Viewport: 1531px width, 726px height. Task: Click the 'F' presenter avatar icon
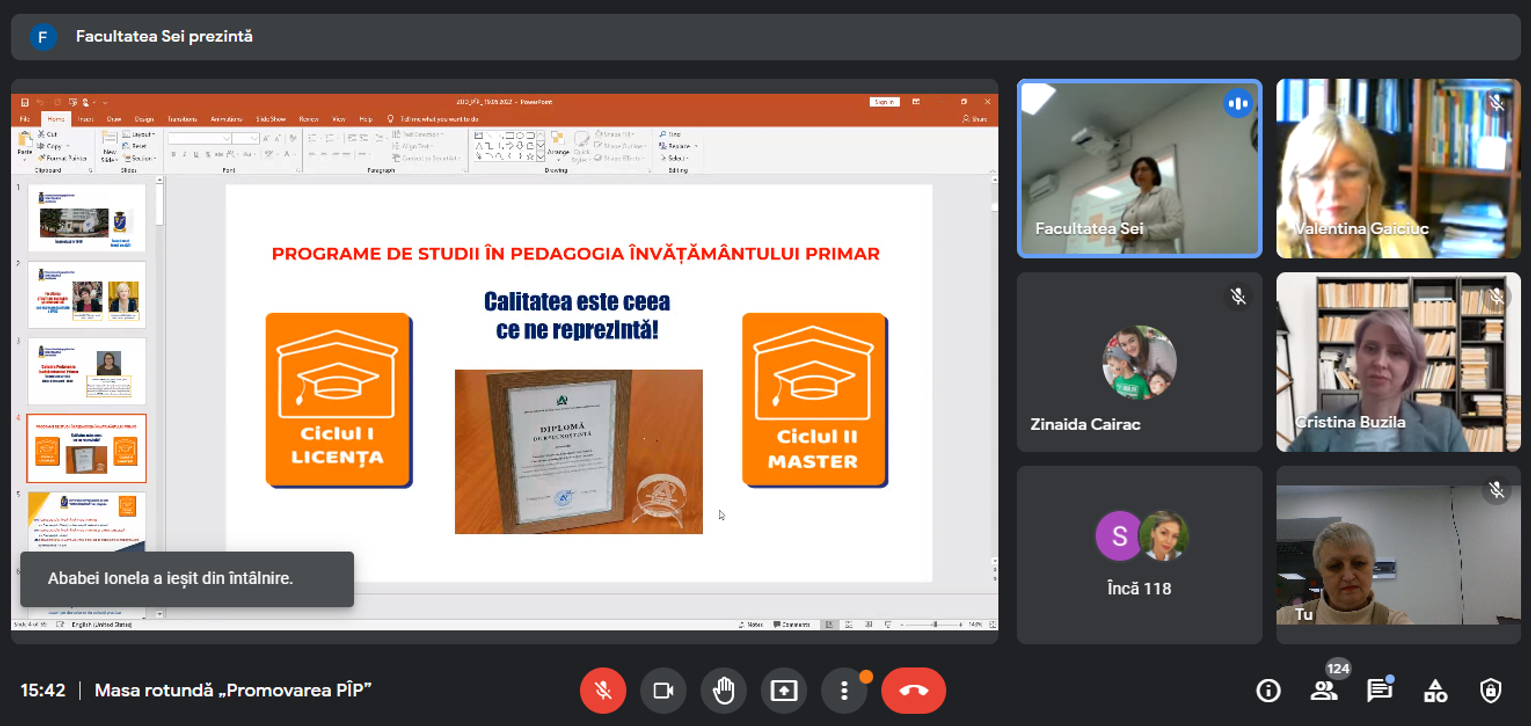42,37
